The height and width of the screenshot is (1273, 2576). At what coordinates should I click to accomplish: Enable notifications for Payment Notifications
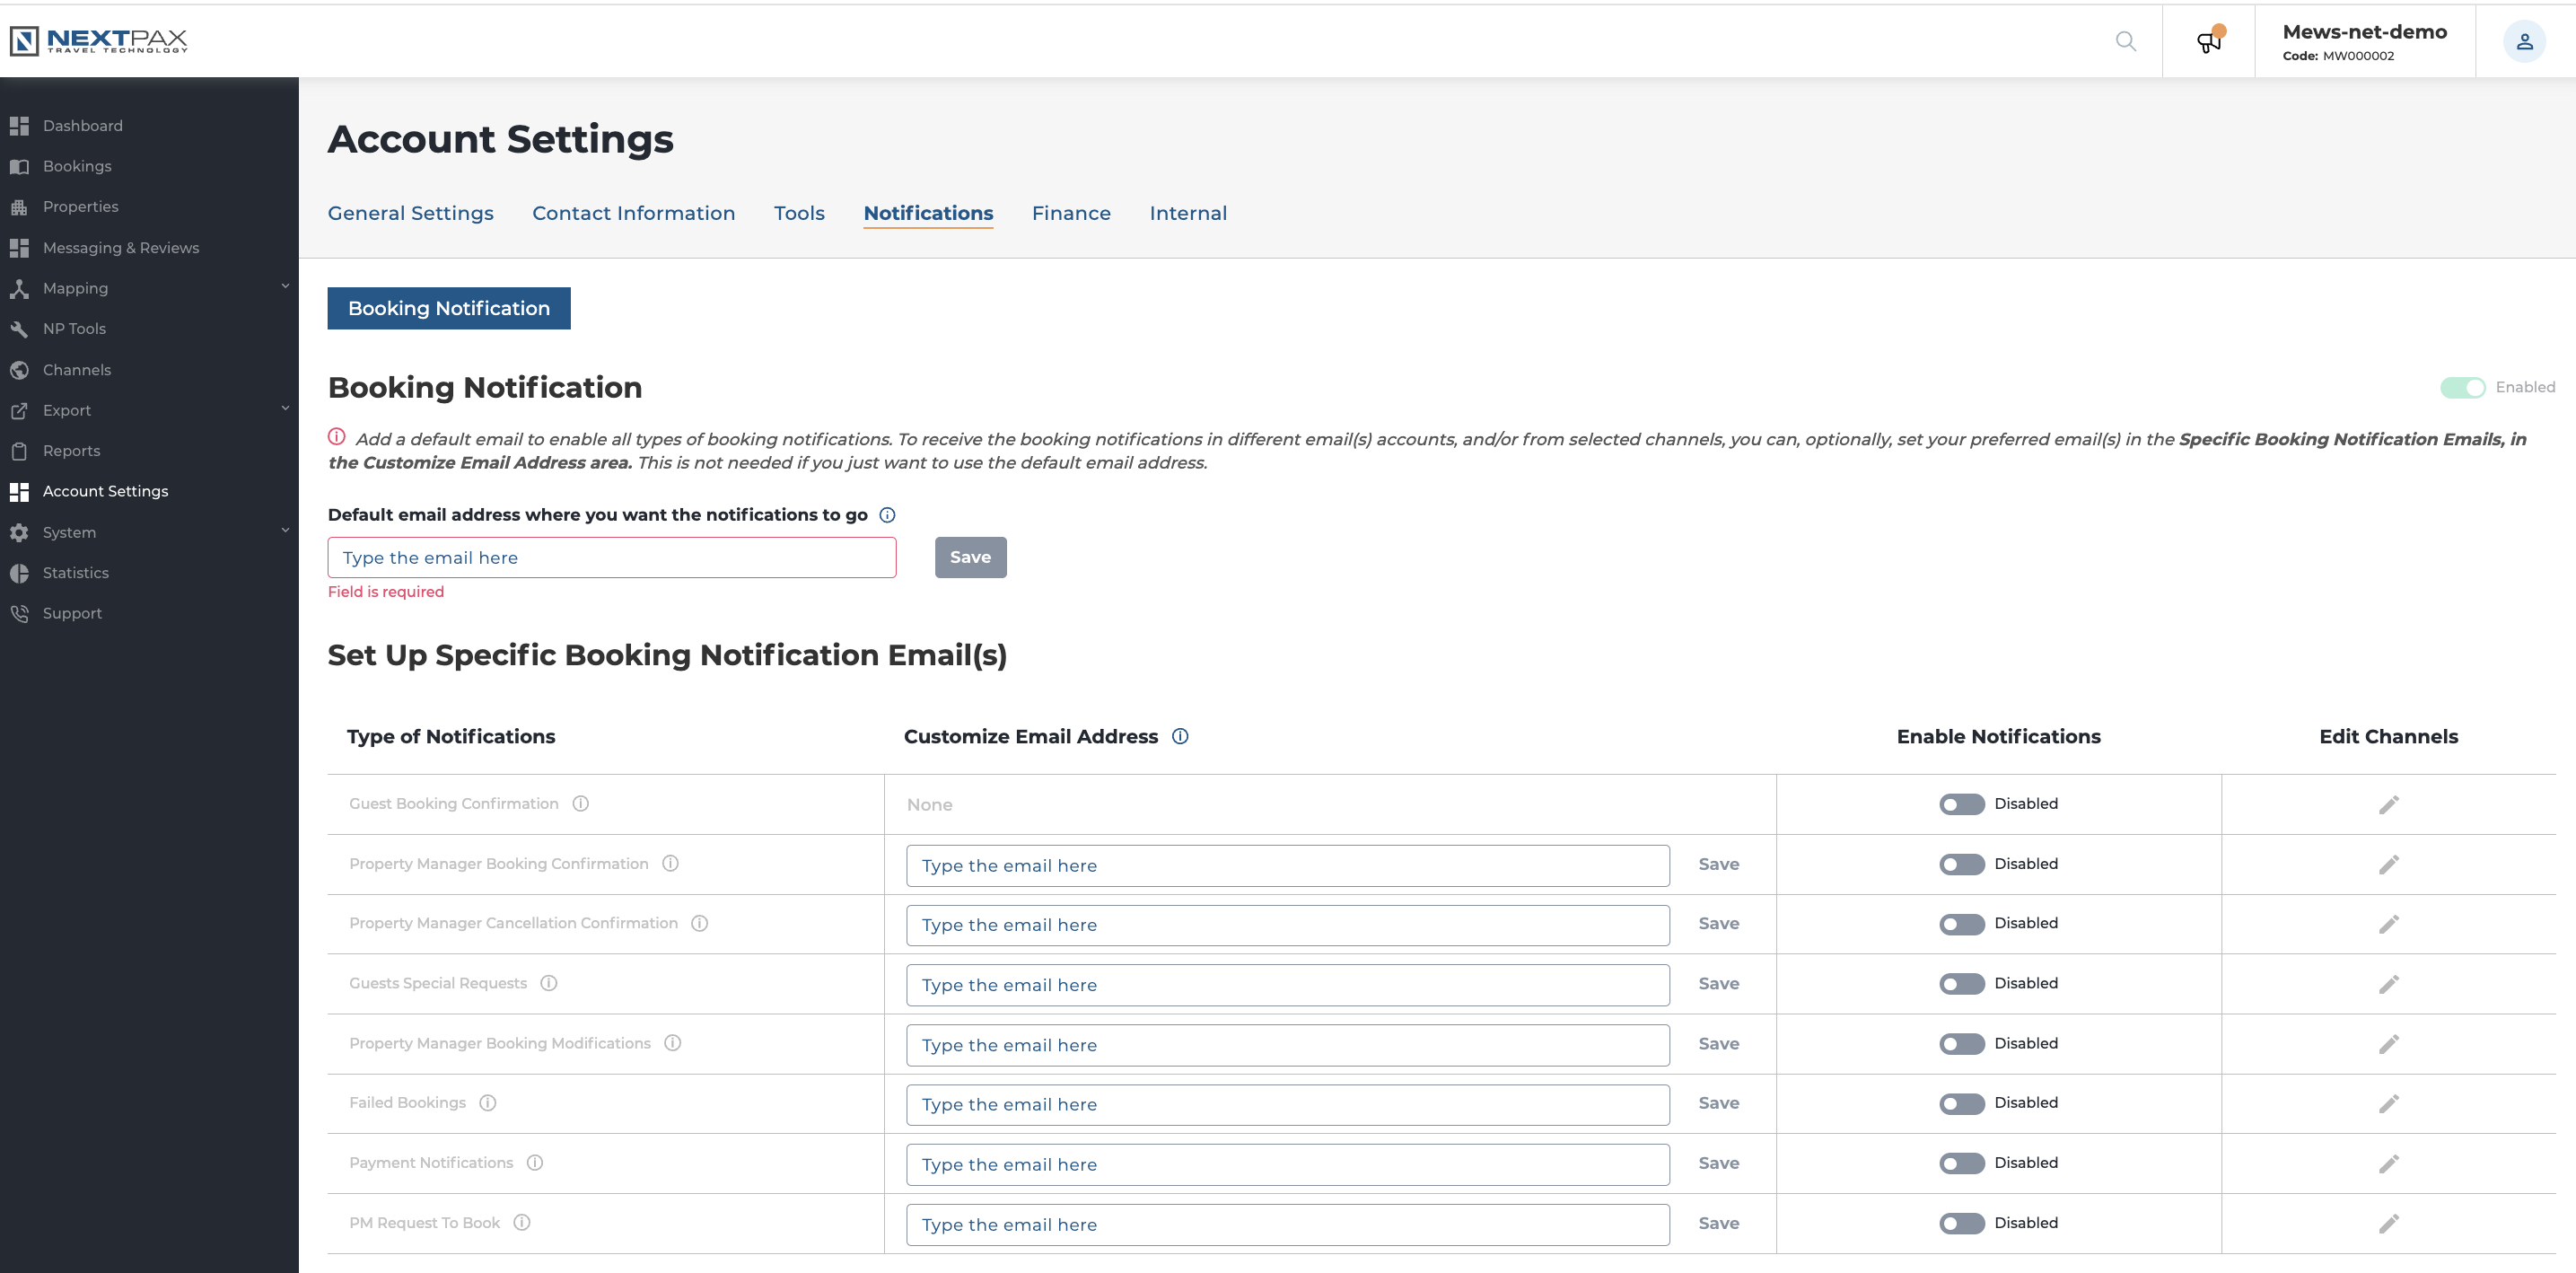(x=1961, y=1164)
